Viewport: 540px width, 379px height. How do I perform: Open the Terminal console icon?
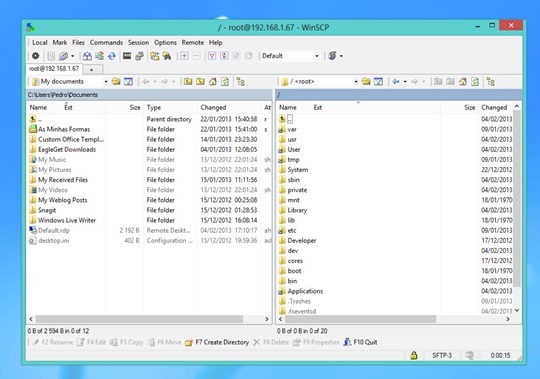[x=127, y=56]
